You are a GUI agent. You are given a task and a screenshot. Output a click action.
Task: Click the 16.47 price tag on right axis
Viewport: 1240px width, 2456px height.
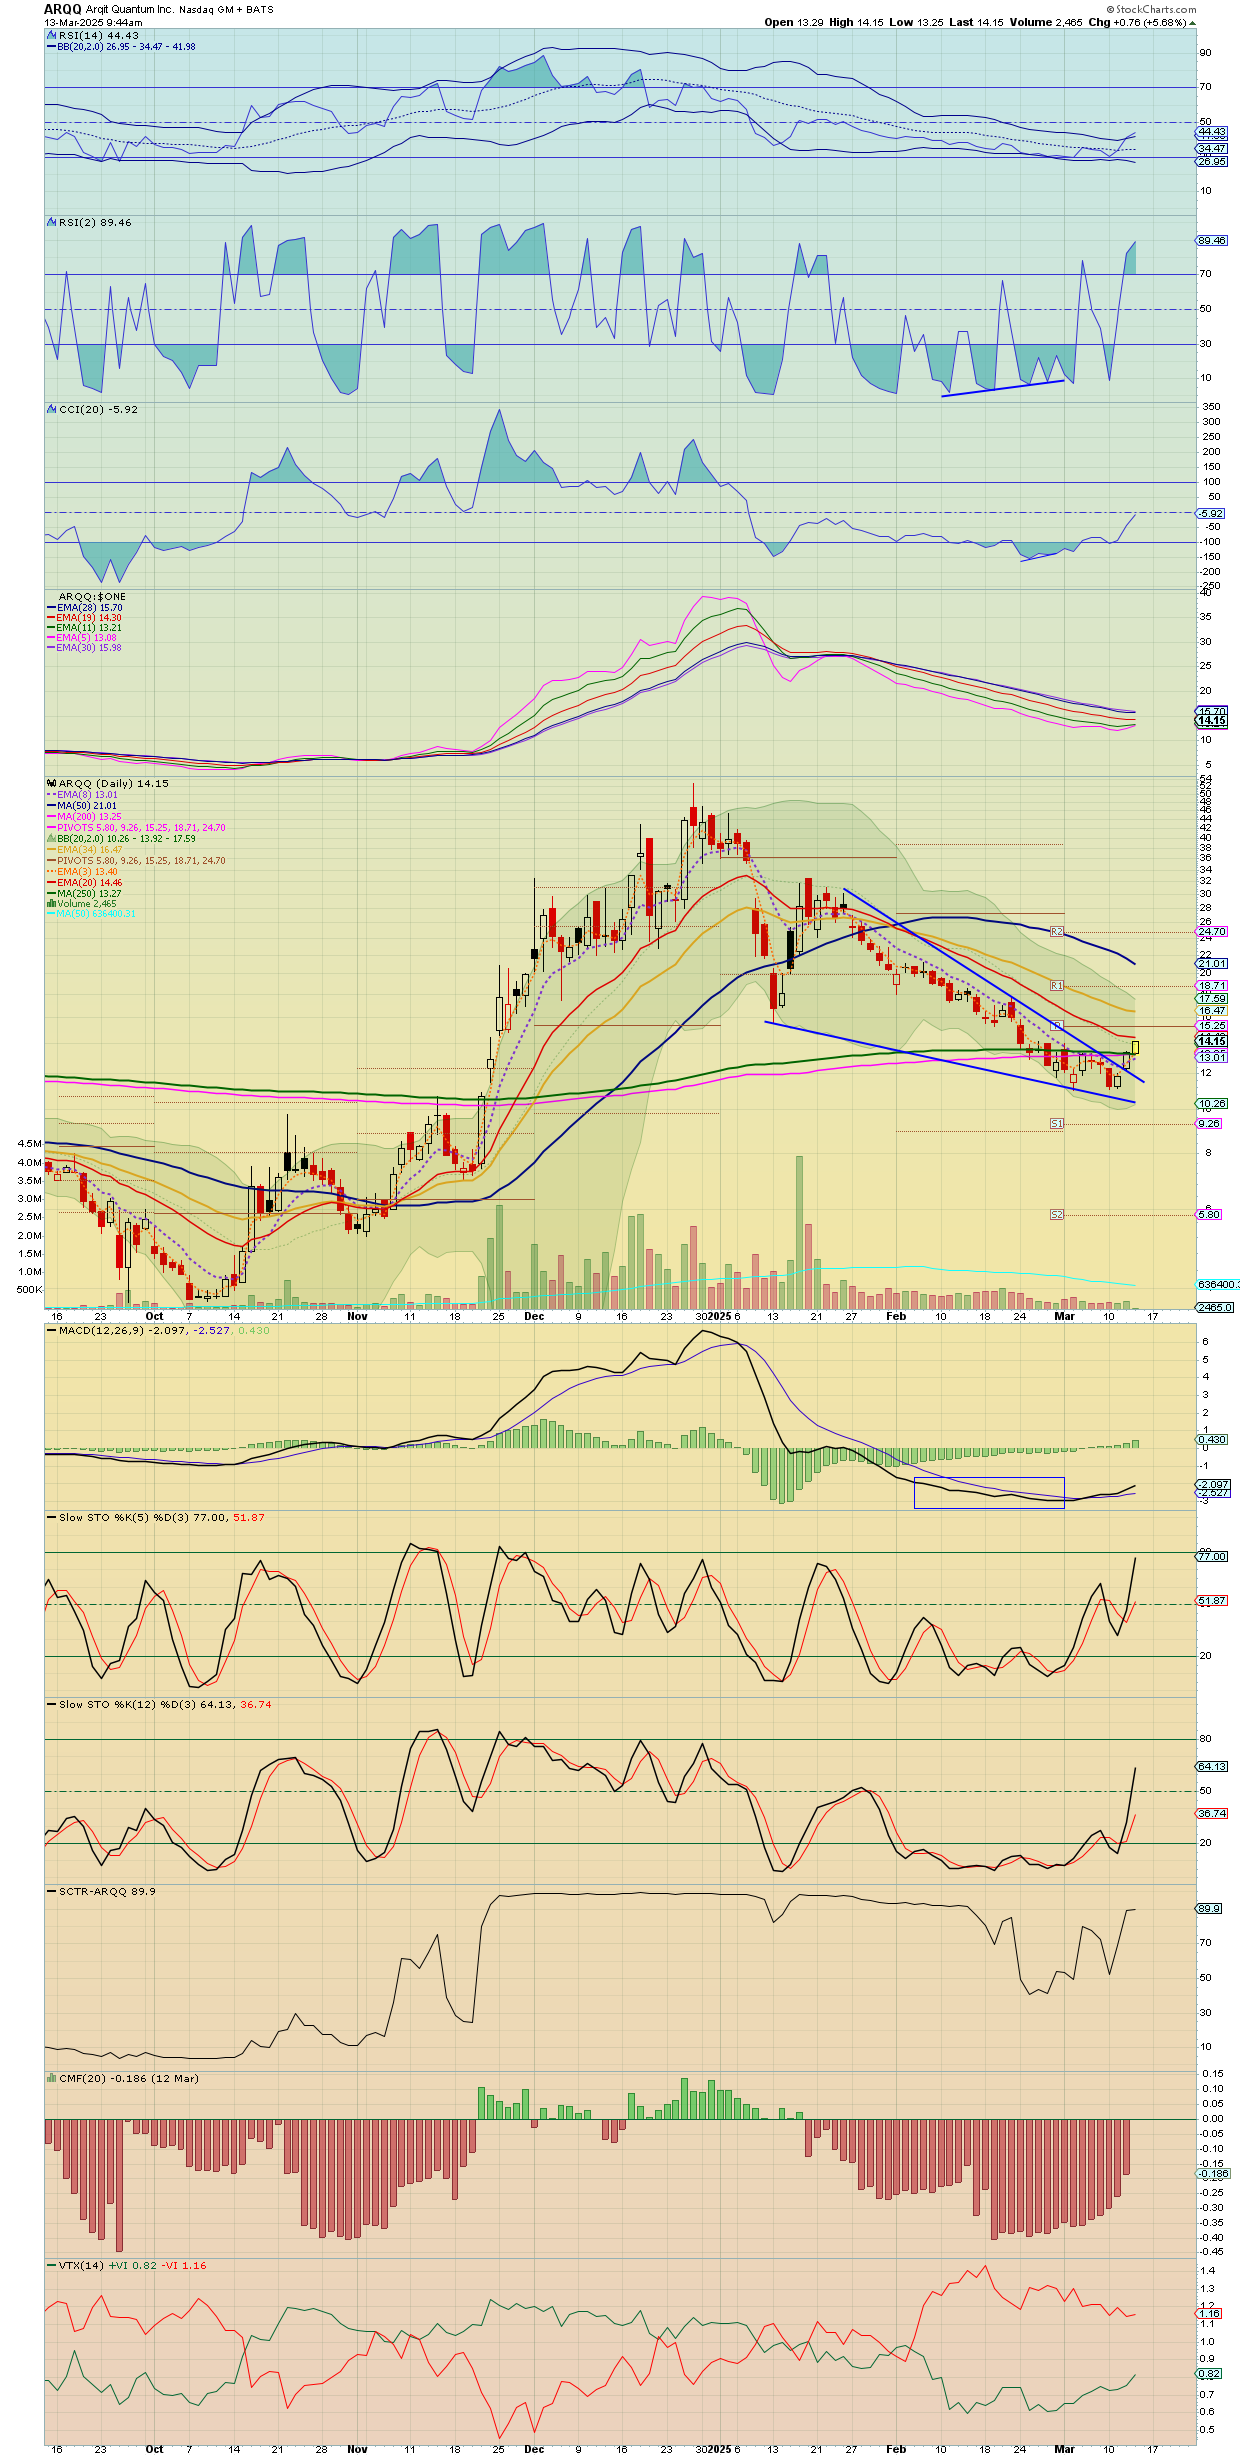1211,1011
